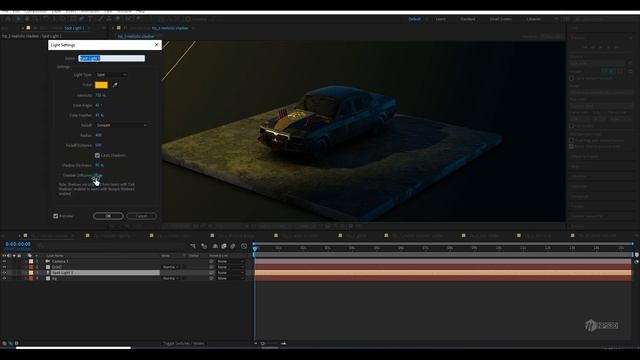Screen dimensions: 640x360
Task: Close the Light Settings dialog
Action: [157, 45]
